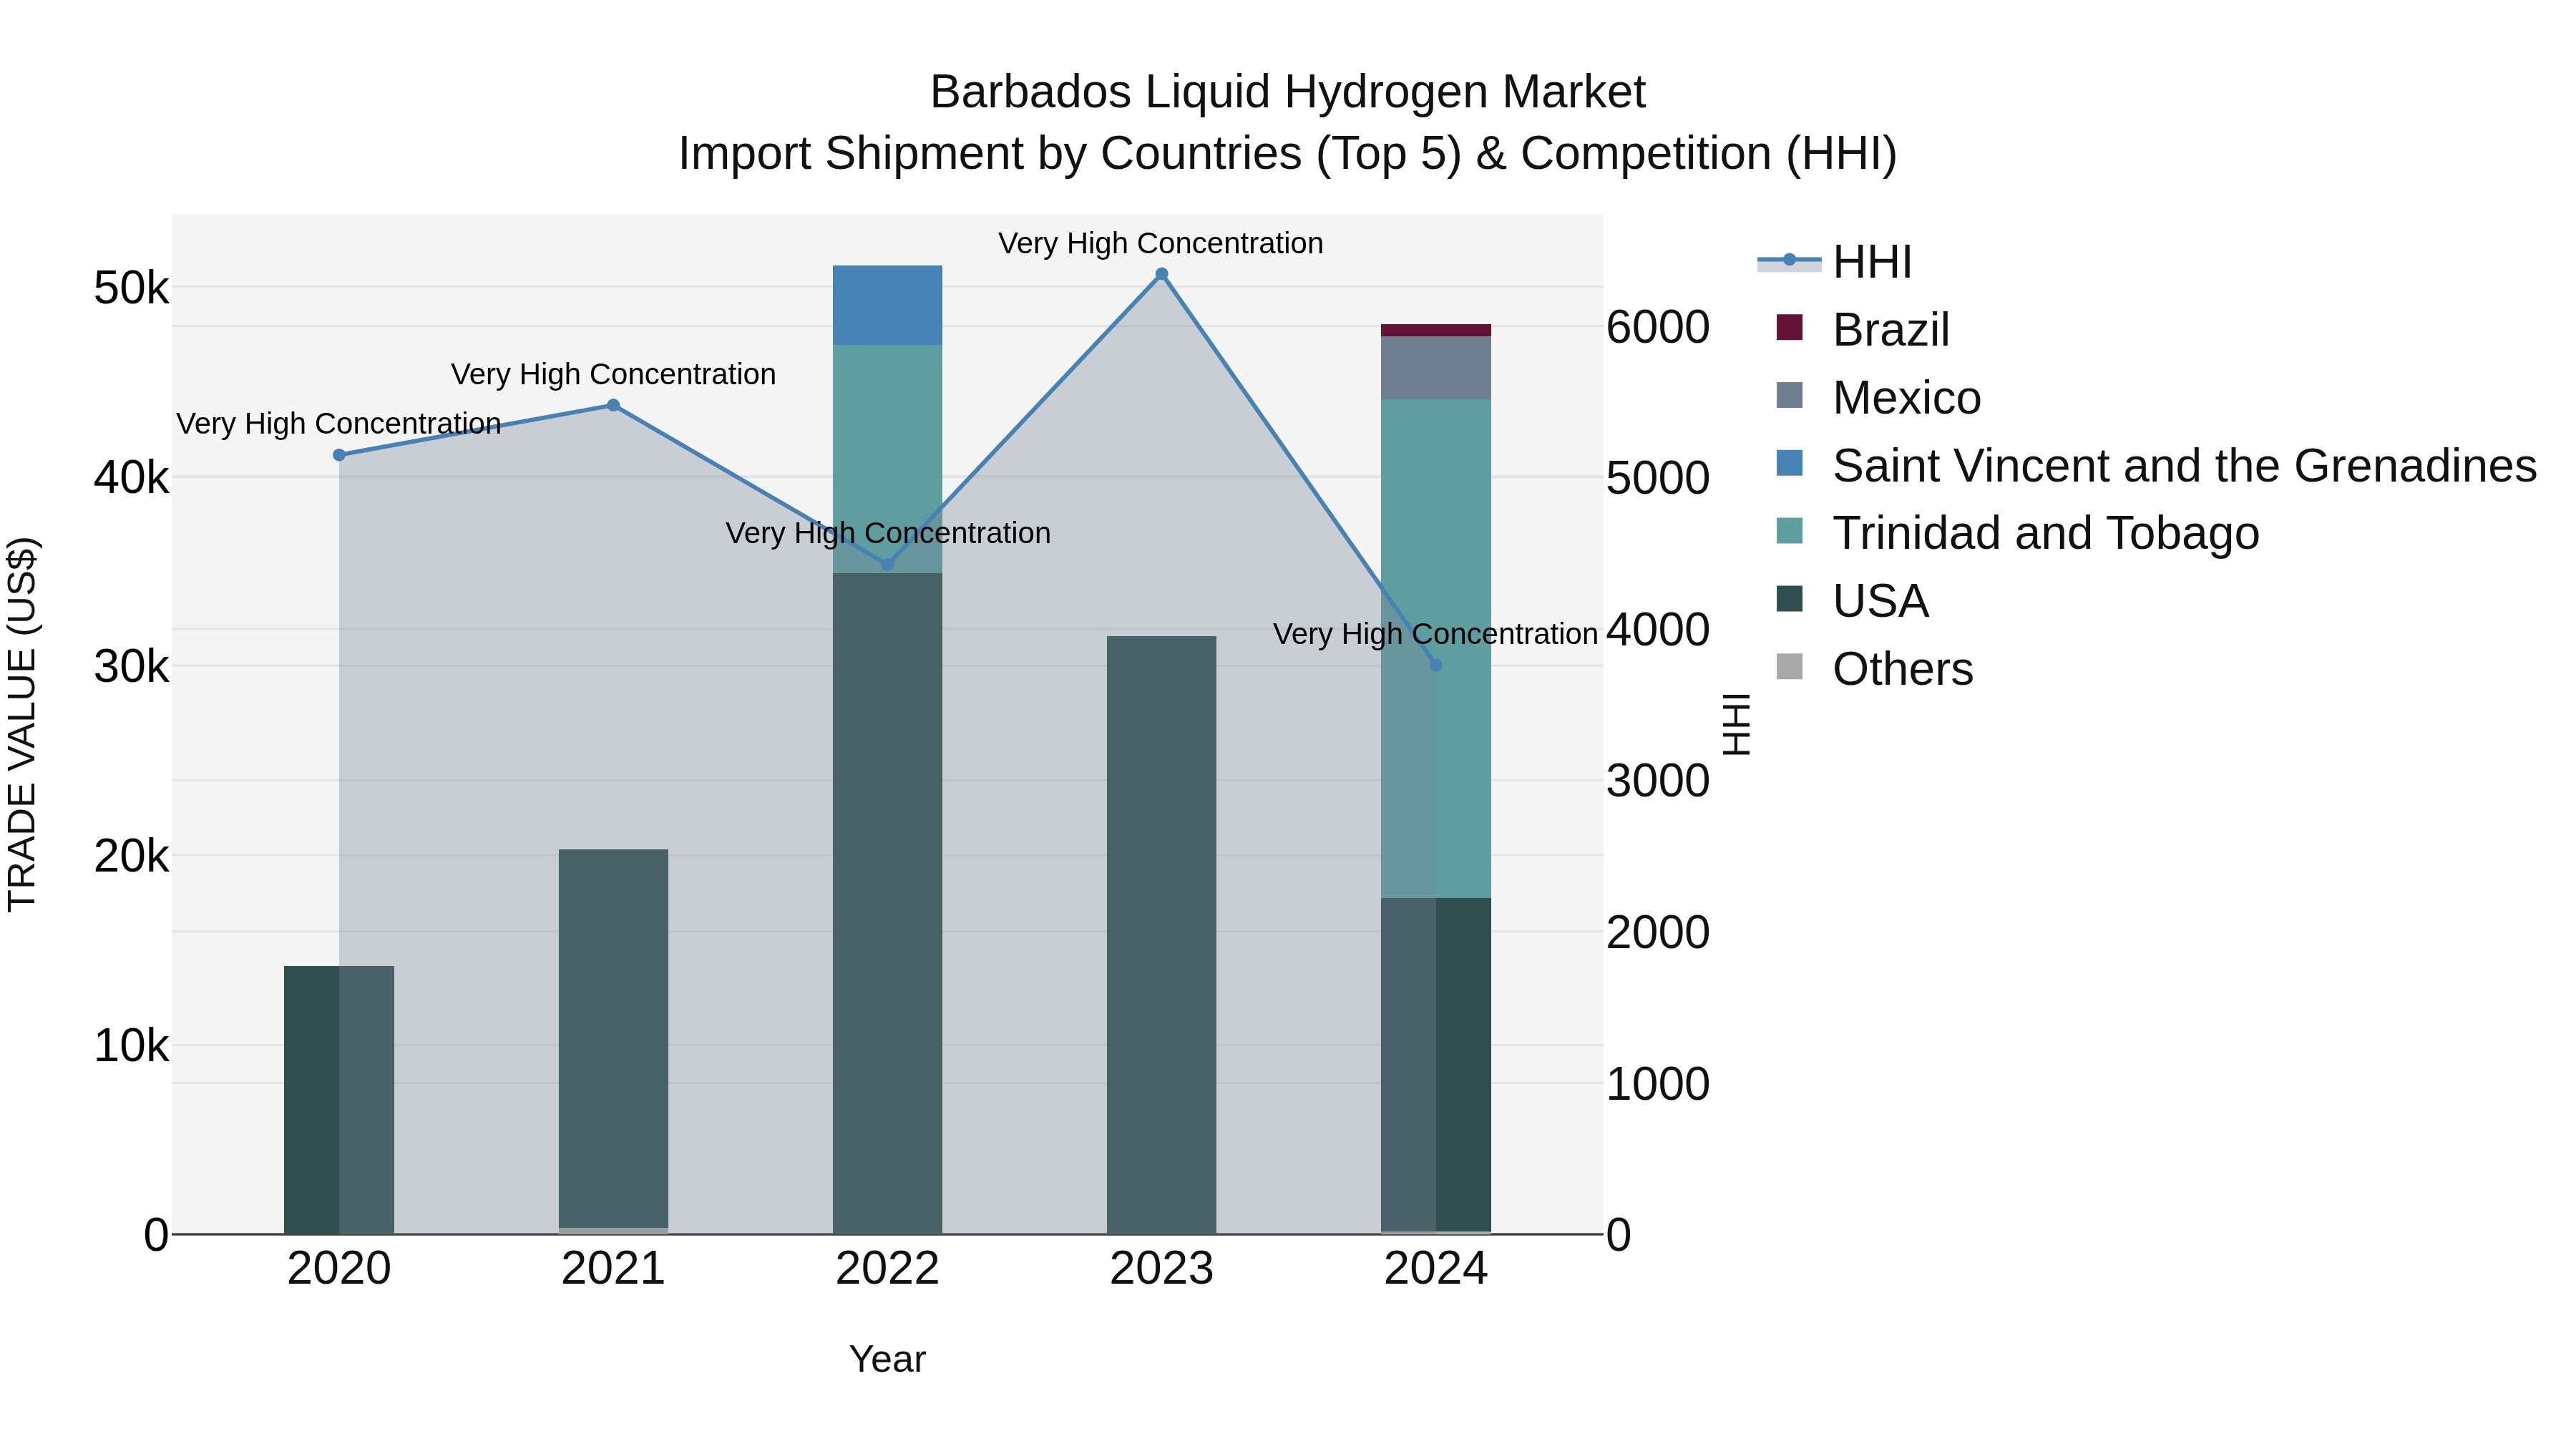Click the 5000 right-axis tick label
This screenshot has width=2576, height=1449.
[1658, 479]
